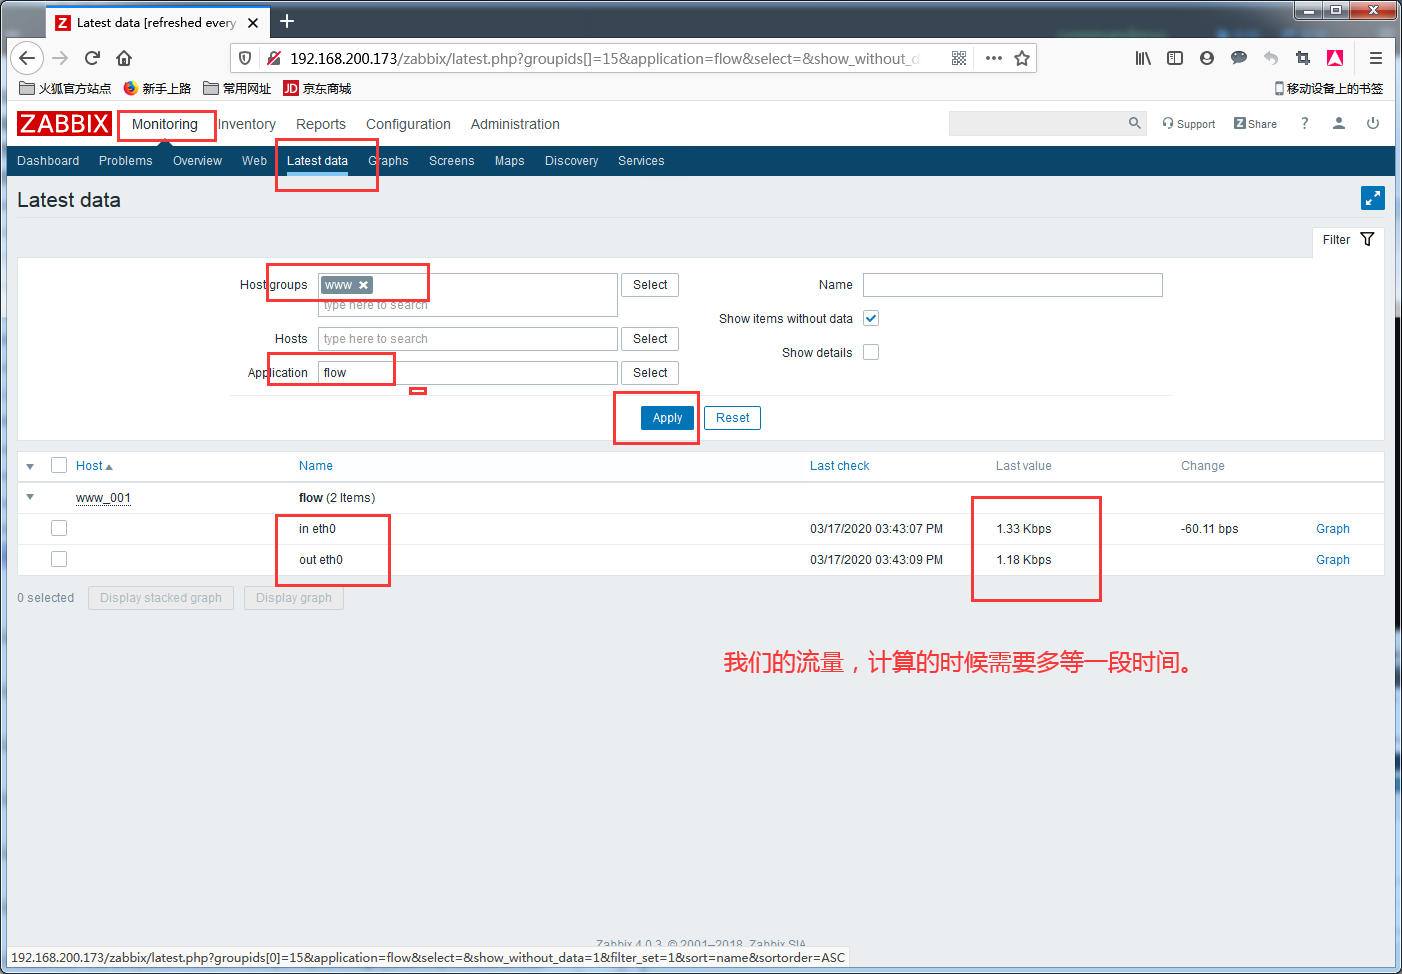The width and height of the screenshot is (1402, 974).
Task: Open the Services submenu
Action: click(x=641, y=161)
